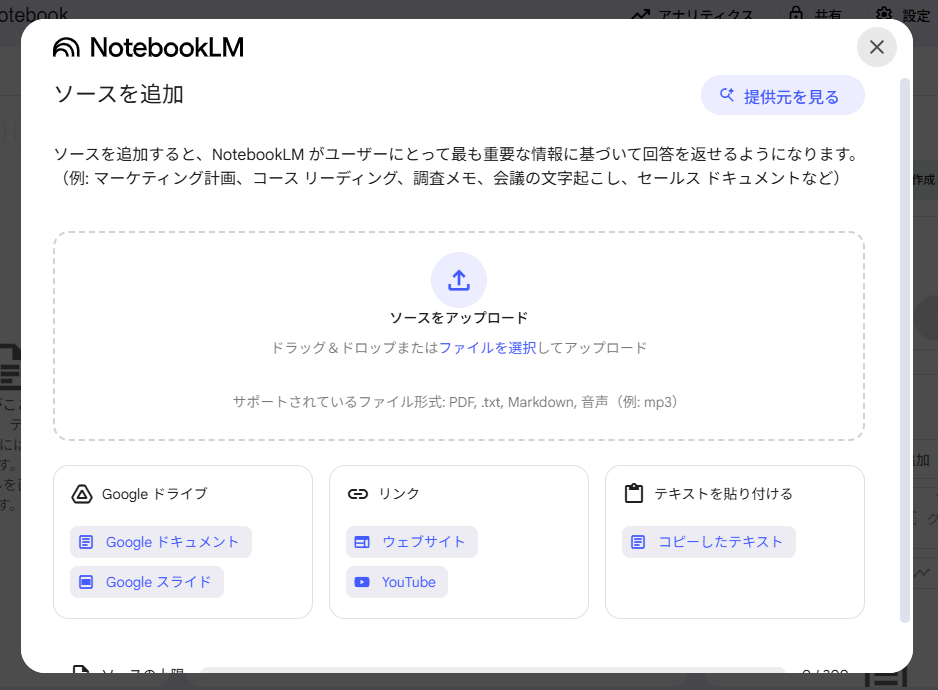The width and height of the screenshot is (938, 690).
Task: Choose ウェブサイト link source
Action: tap(412, 542)
